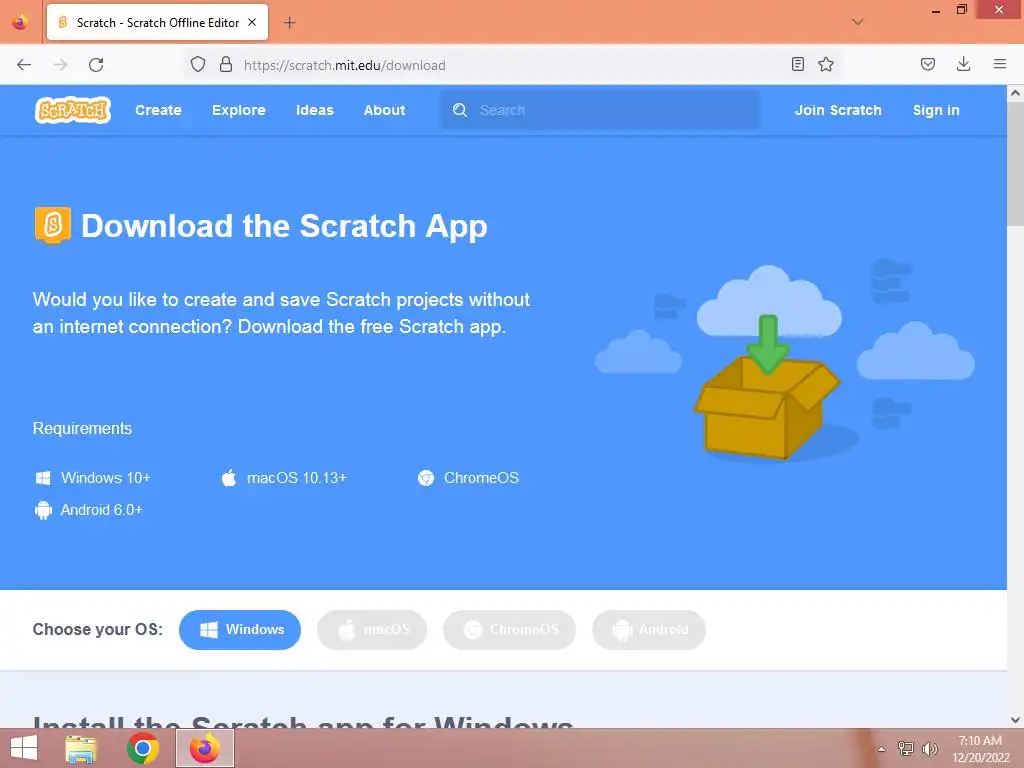Click the Chrome icon beside ChromeOS requirement
The width and height of the screenshot is (1024, 768).
coord(426,478)
